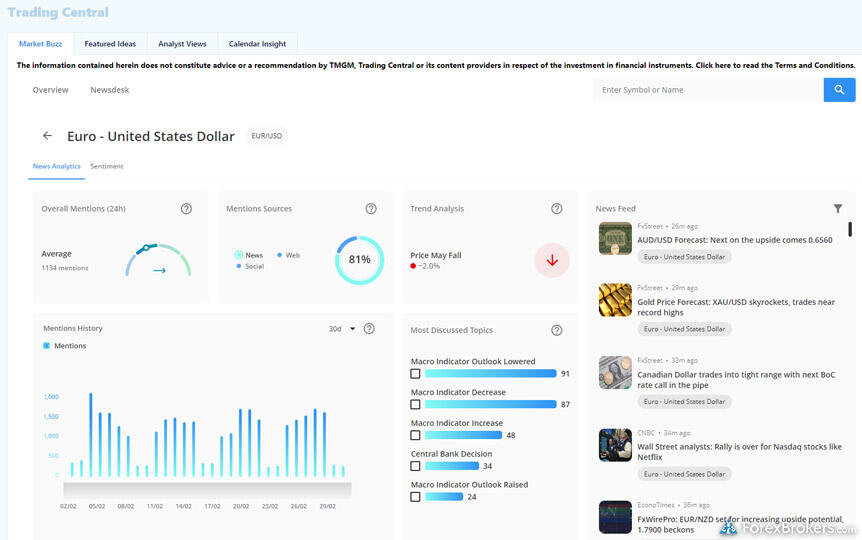
Task: Click the Trading Central logo title
Action: tap(58, 12)
